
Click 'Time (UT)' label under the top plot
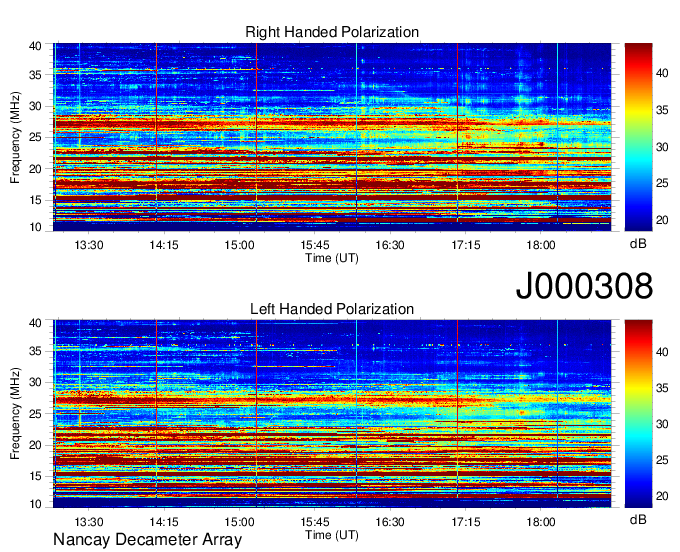tap(332, 258)
